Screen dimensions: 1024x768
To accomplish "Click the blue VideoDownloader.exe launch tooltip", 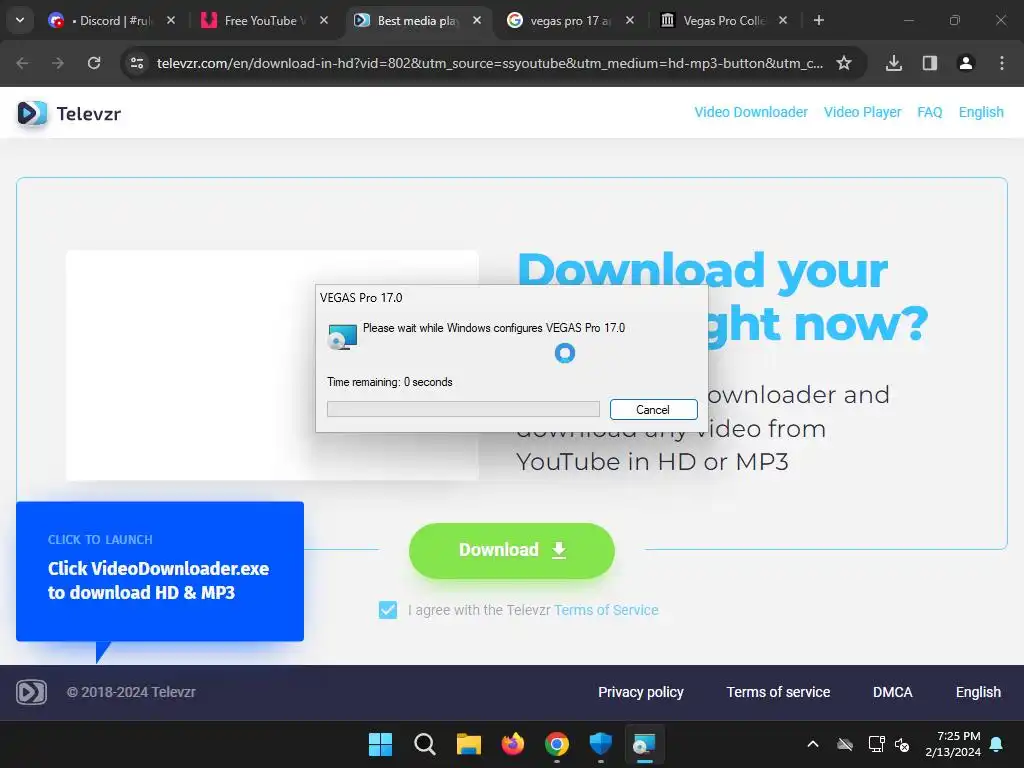I will (x=160, y=571).
